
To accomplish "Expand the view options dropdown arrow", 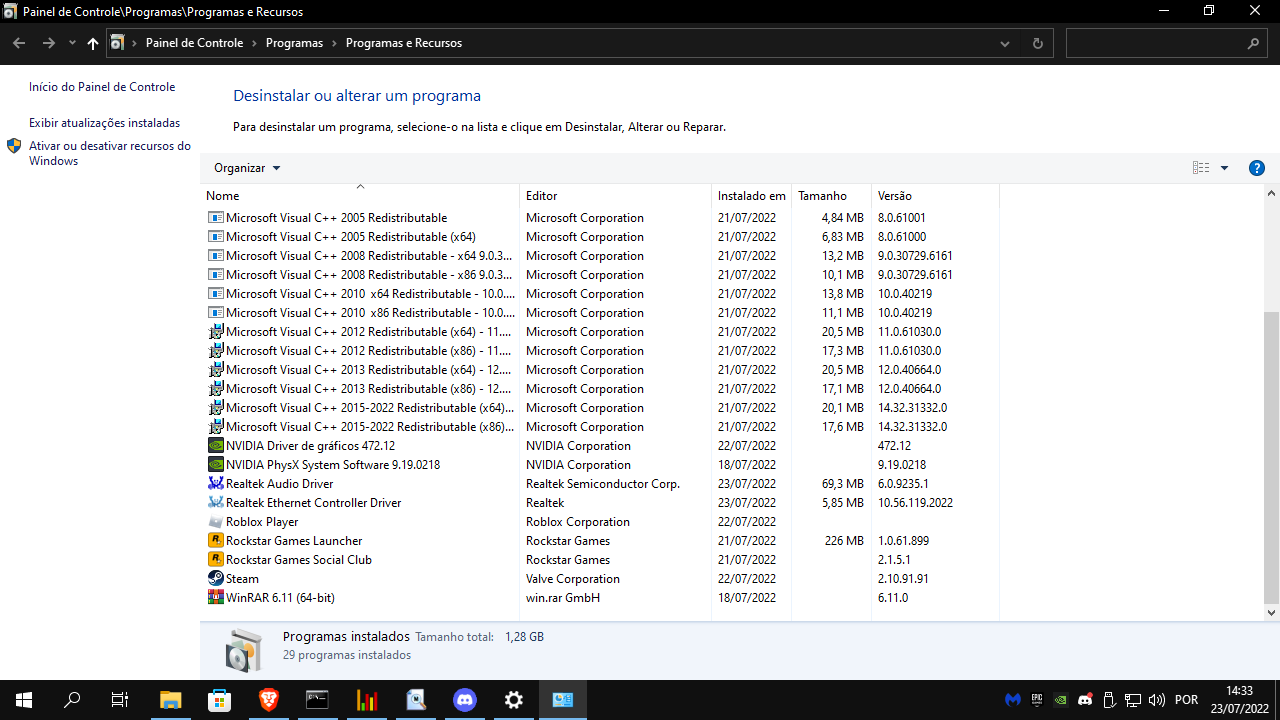I will (x=1224, y=168).
